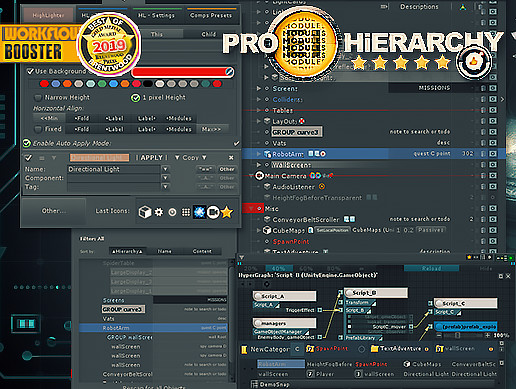Open the red color picker pencil icon
The image size is (516, 389).
coord(229,71)
